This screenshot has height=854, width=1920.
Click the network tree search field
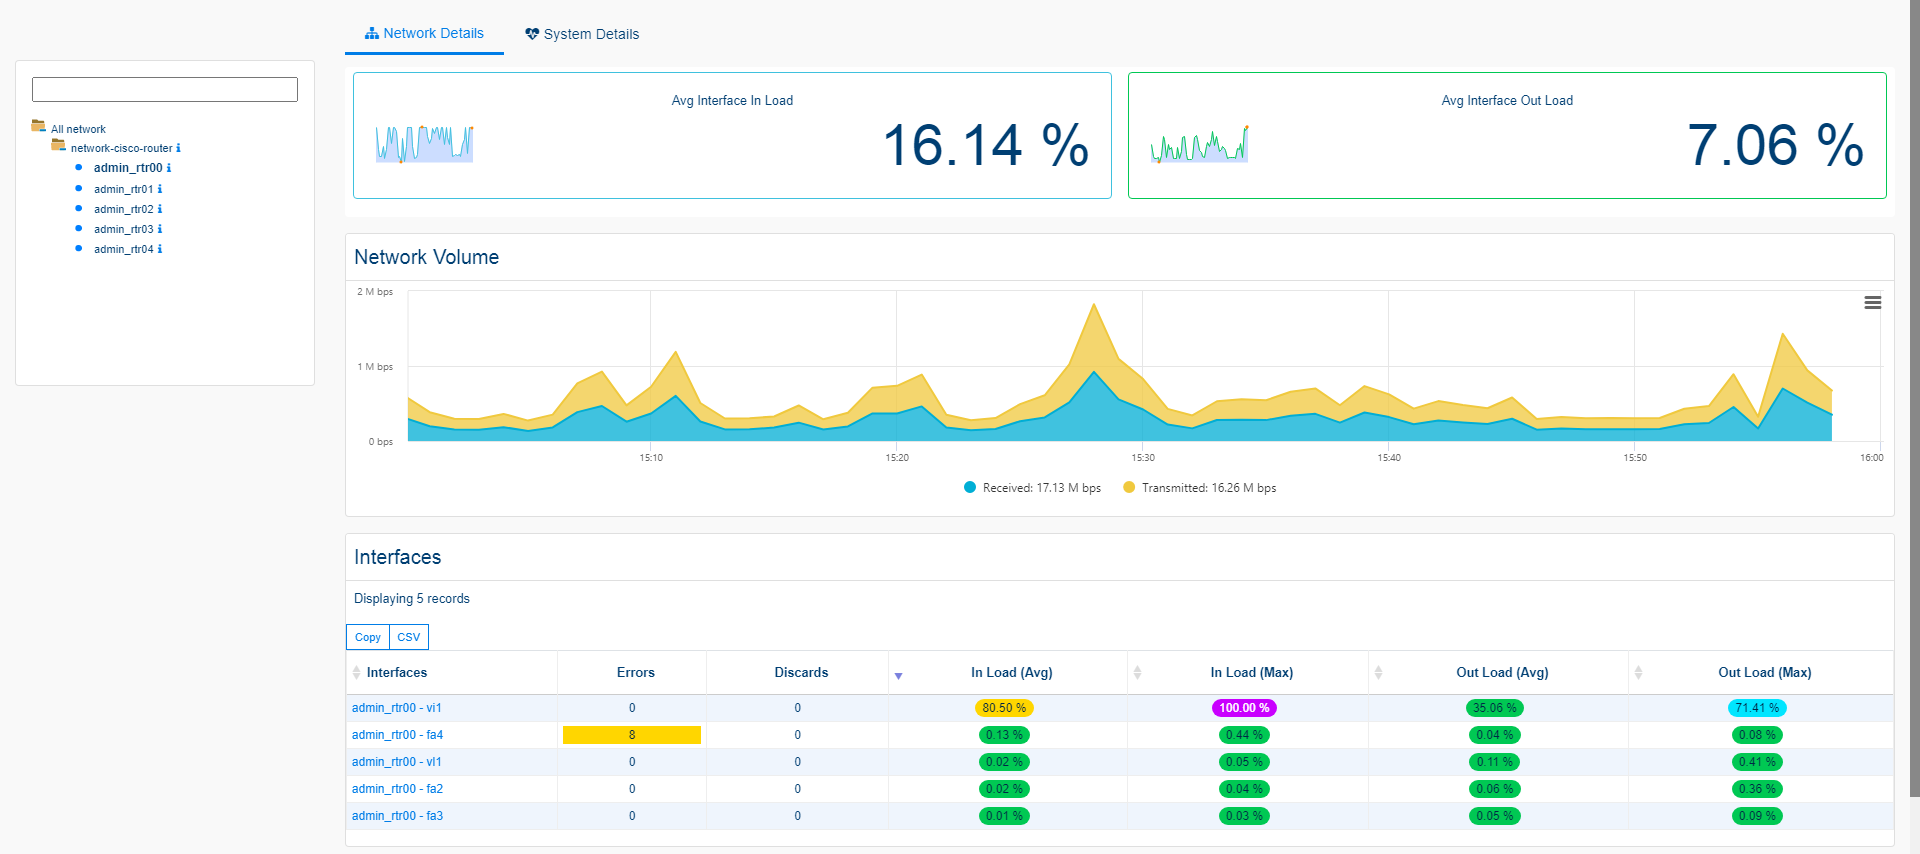coord(165,90)
